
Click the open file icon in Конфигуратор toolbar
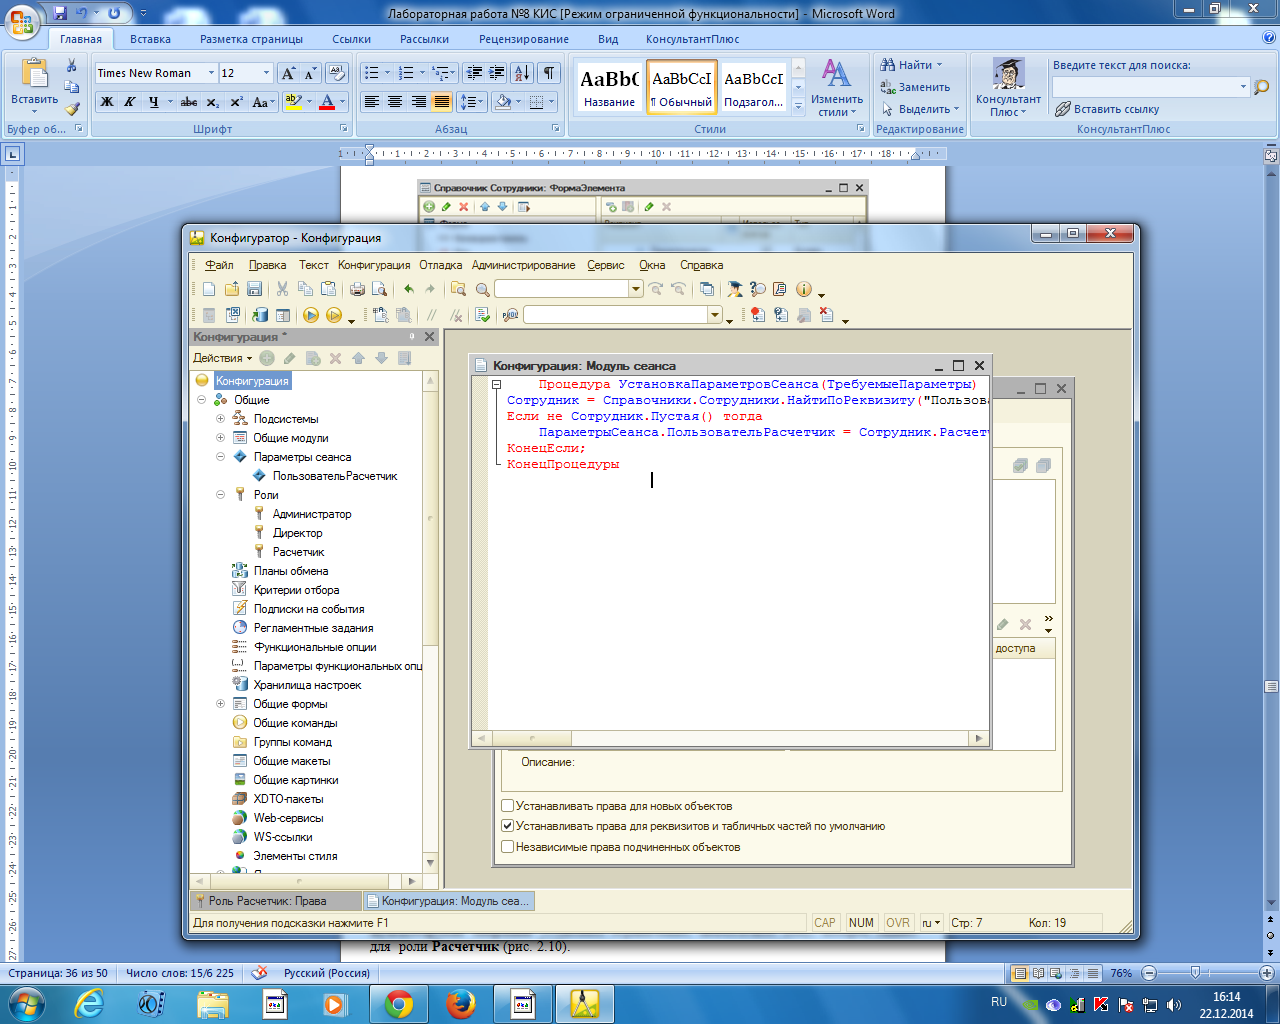(x=232, y=289)
